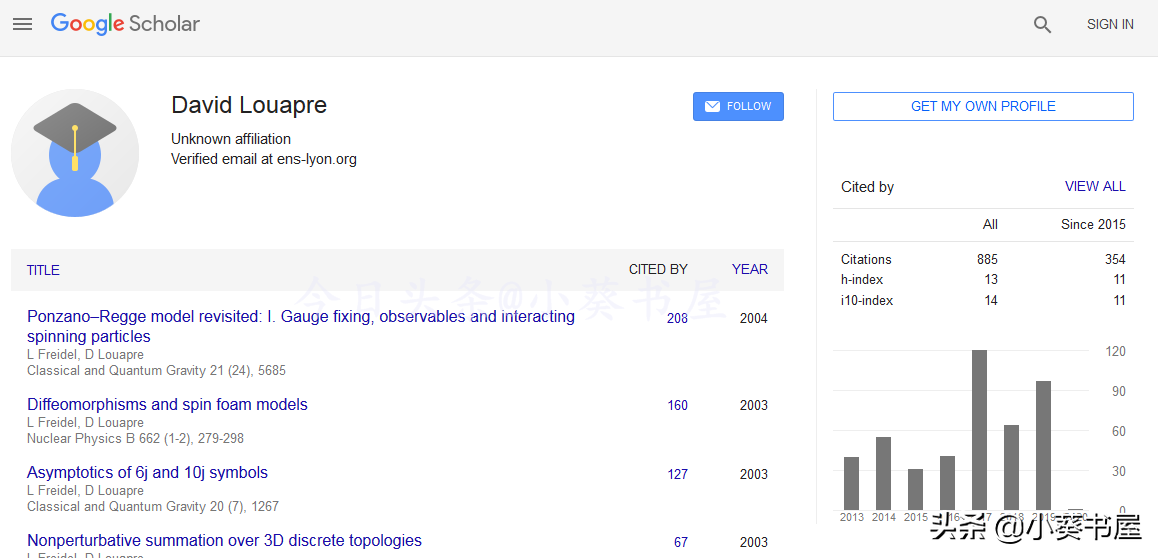Click the profile avatar picture
The height and width of the screenshot is (558, 1158).
(x=75, y=153)
